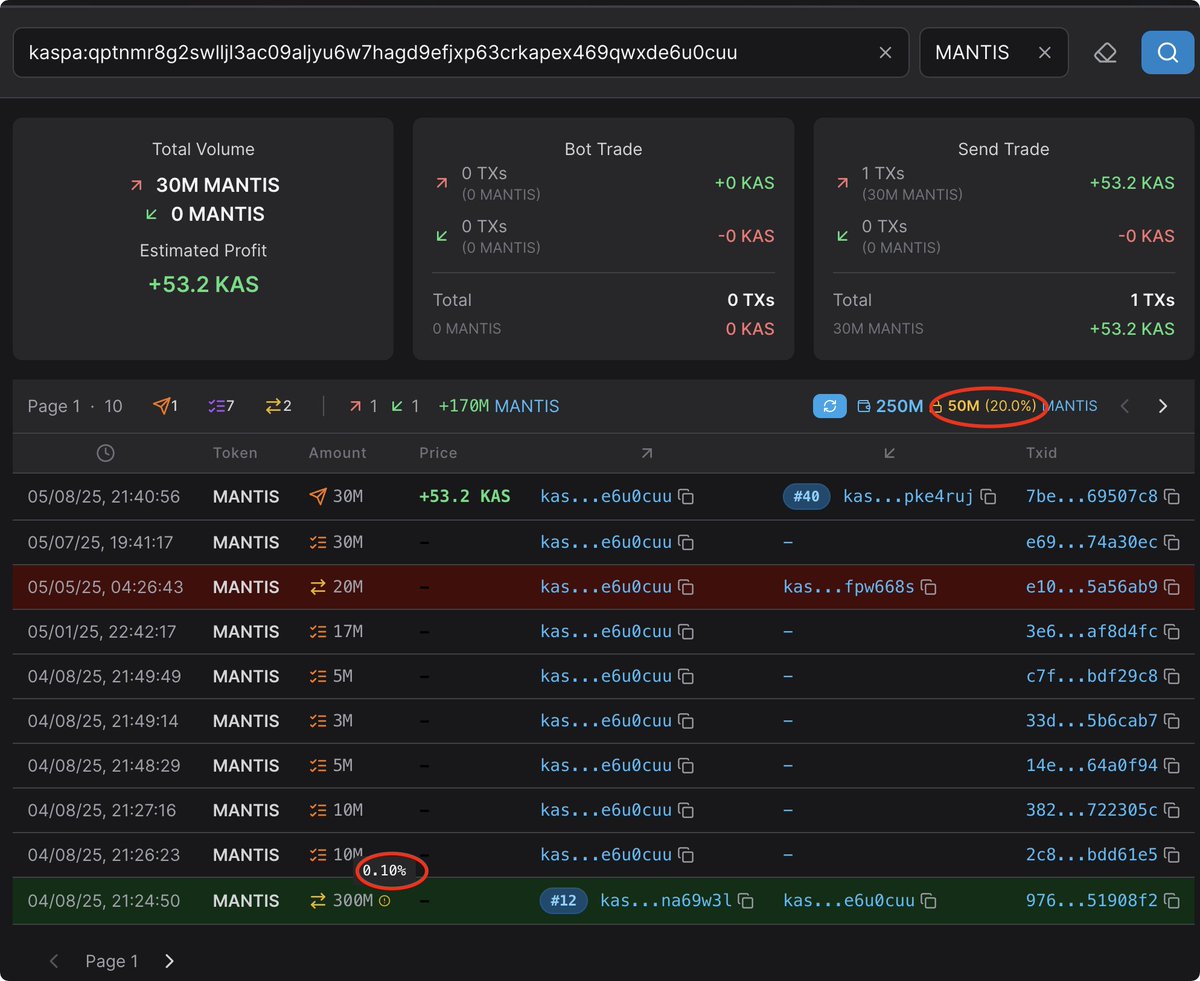
Task: Open transaction link e10...5a56ab9
Action: pyautogui.click(x=1092, y=587)
